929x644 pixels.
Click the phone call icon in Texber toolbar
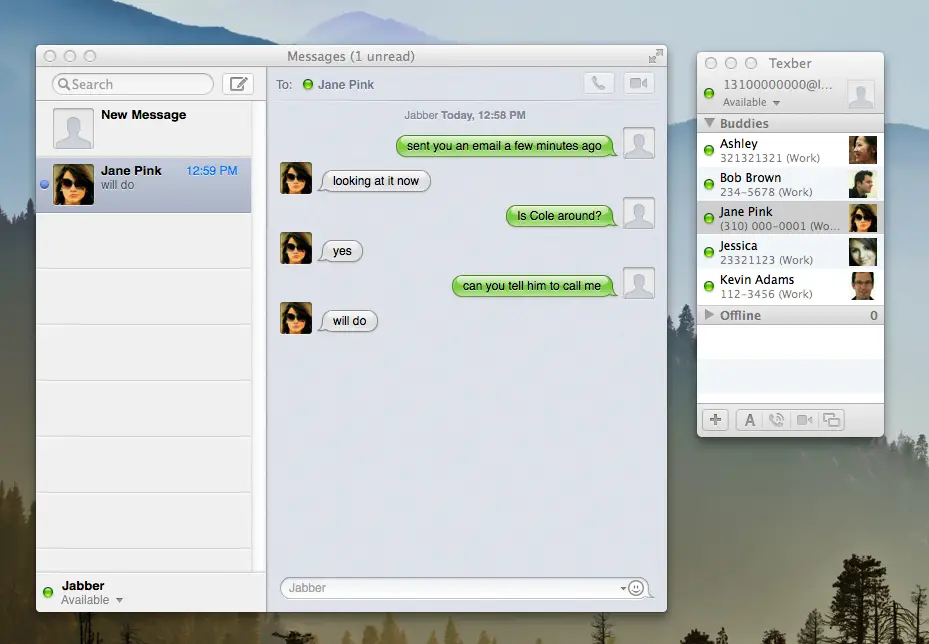776,420
